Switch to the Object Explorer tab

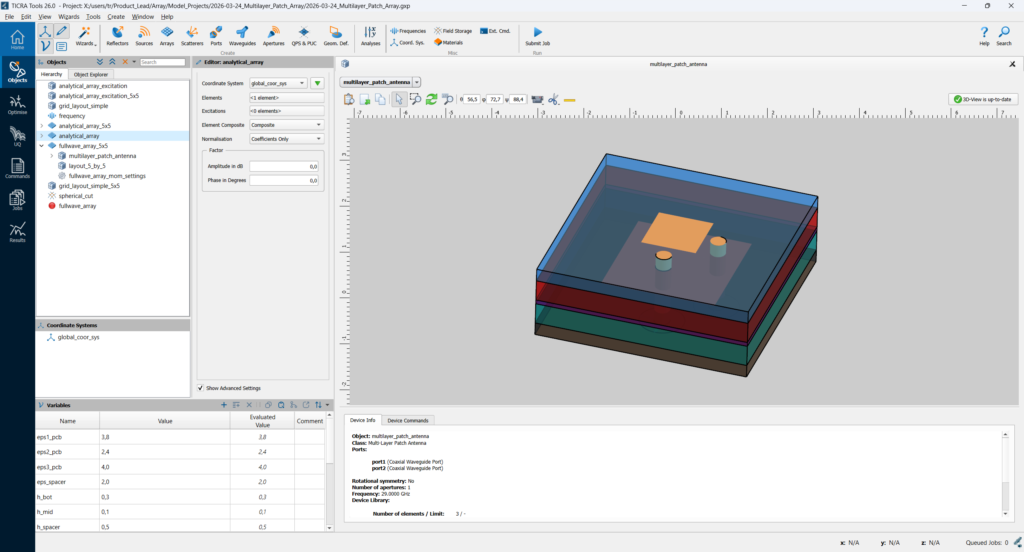click(x=91, y=74)
